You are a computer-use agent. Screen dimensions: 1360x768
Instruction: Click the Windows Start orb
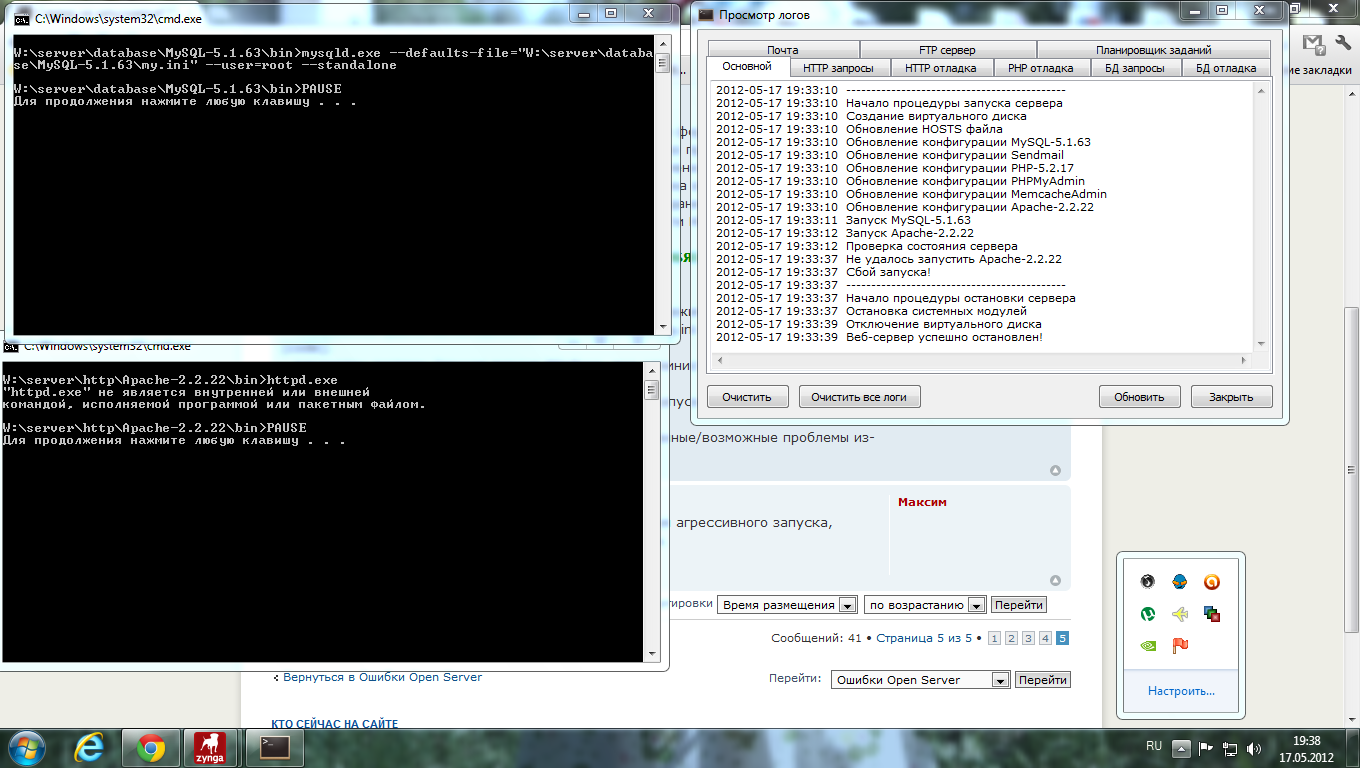tap(27, 747)
